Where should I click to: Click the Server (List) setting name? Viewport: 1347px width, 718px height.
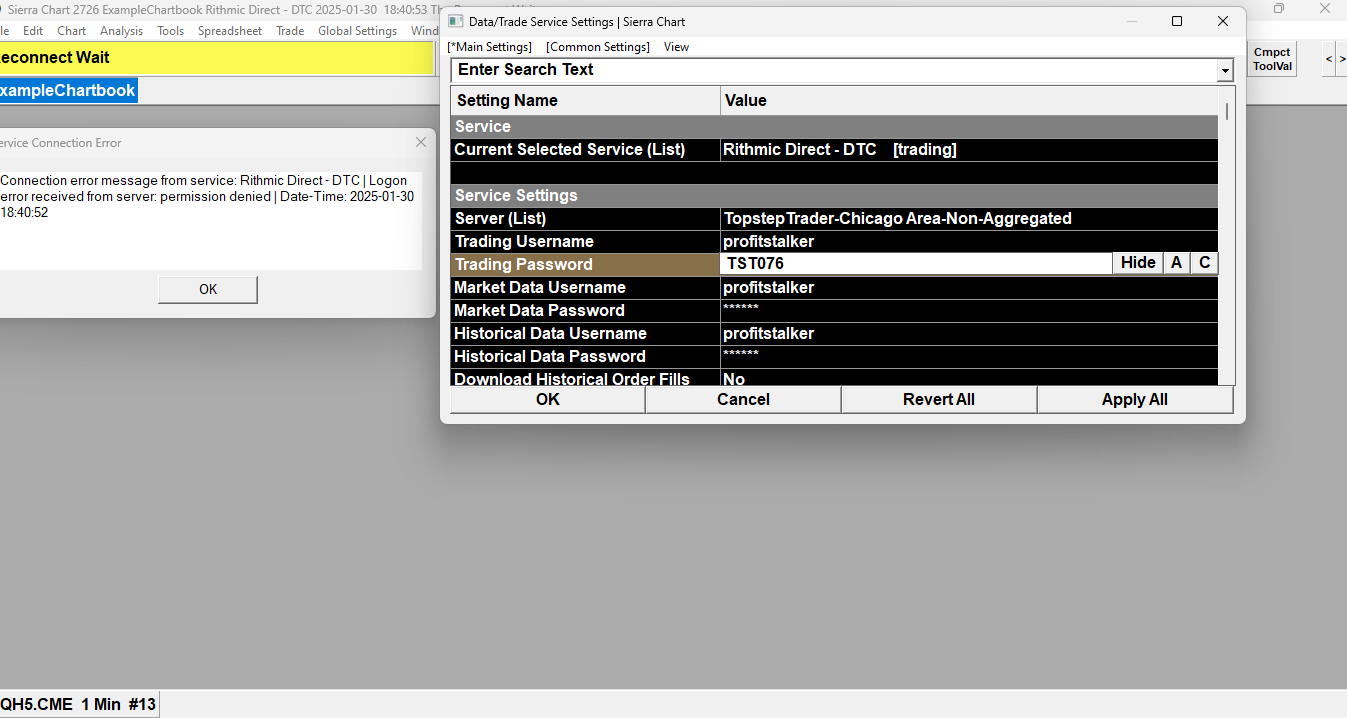pyautogui.click(x=585, y=218)
